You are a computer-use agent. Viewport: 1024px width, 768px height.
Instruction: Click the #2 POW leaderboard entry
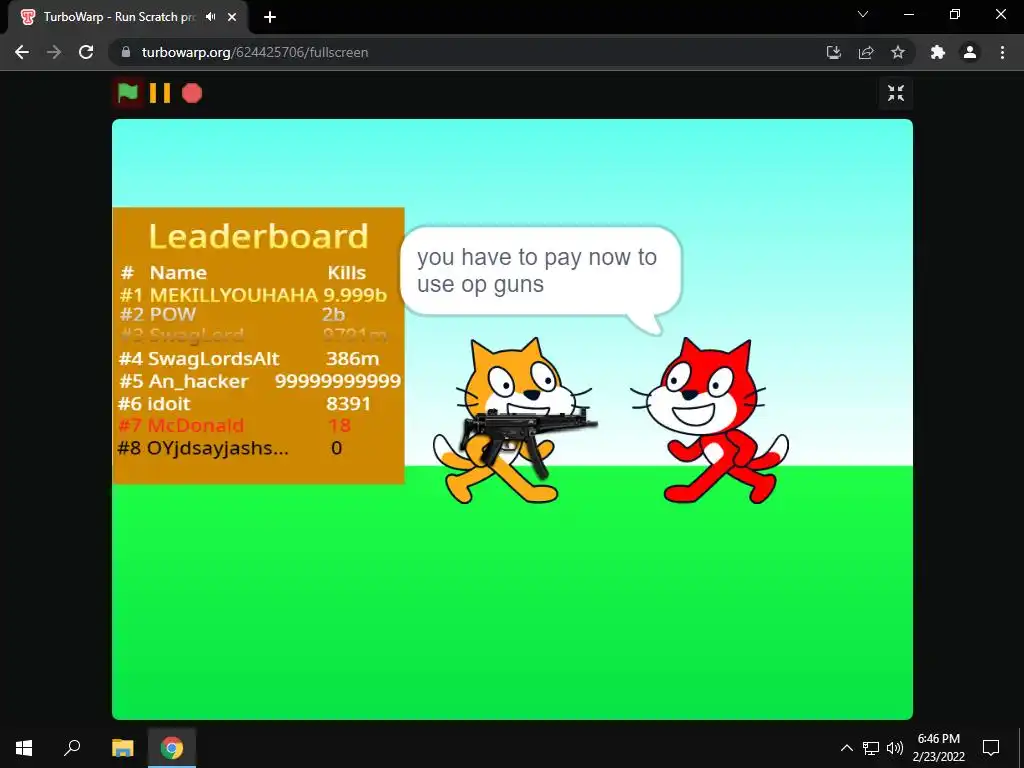(232, 315)
